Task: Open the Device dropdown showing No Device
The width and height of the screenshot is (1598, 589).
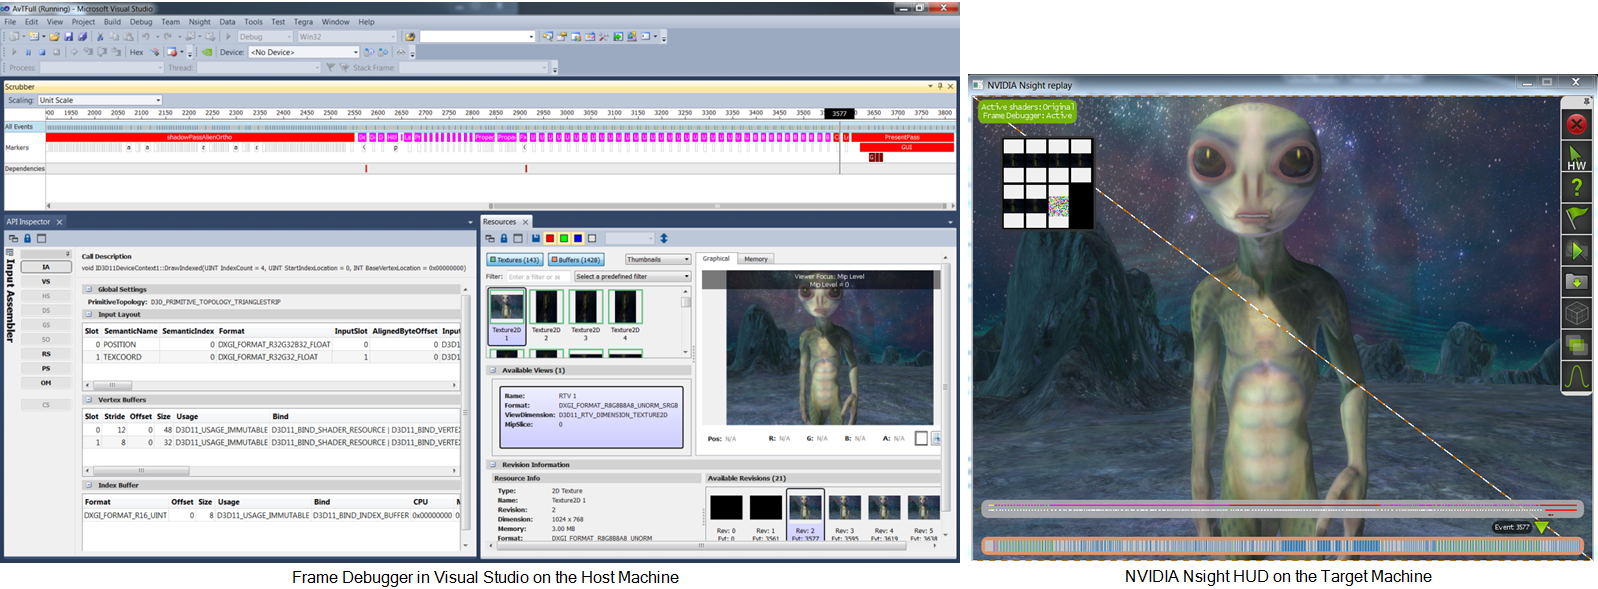Action: [x=304, y=52]
